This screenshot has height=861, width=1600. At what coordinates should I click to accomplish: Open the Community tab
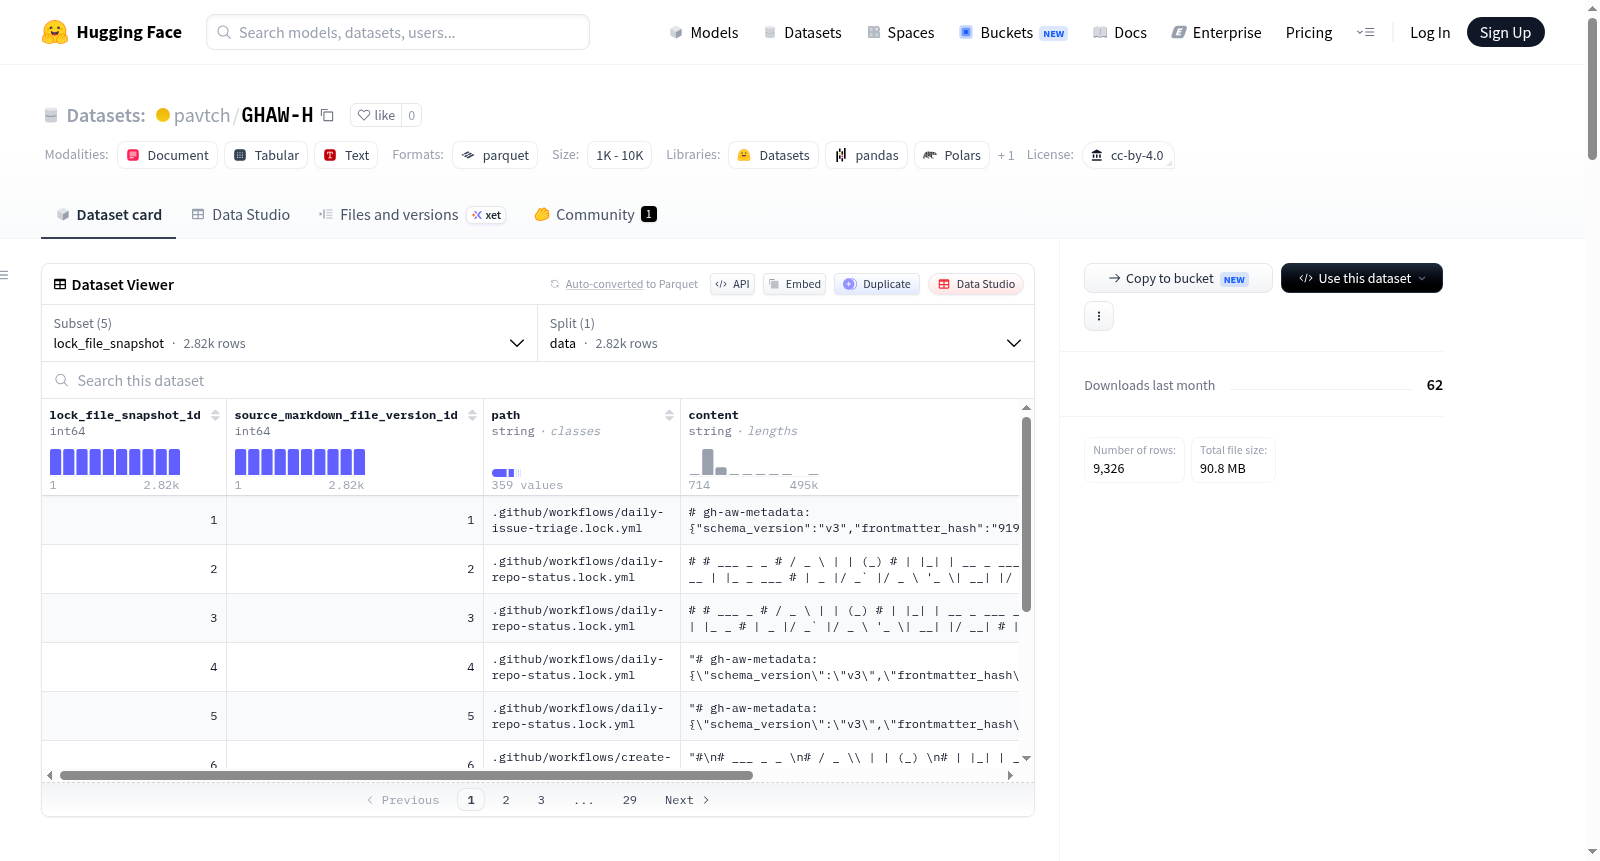click(x=595, y=214)
